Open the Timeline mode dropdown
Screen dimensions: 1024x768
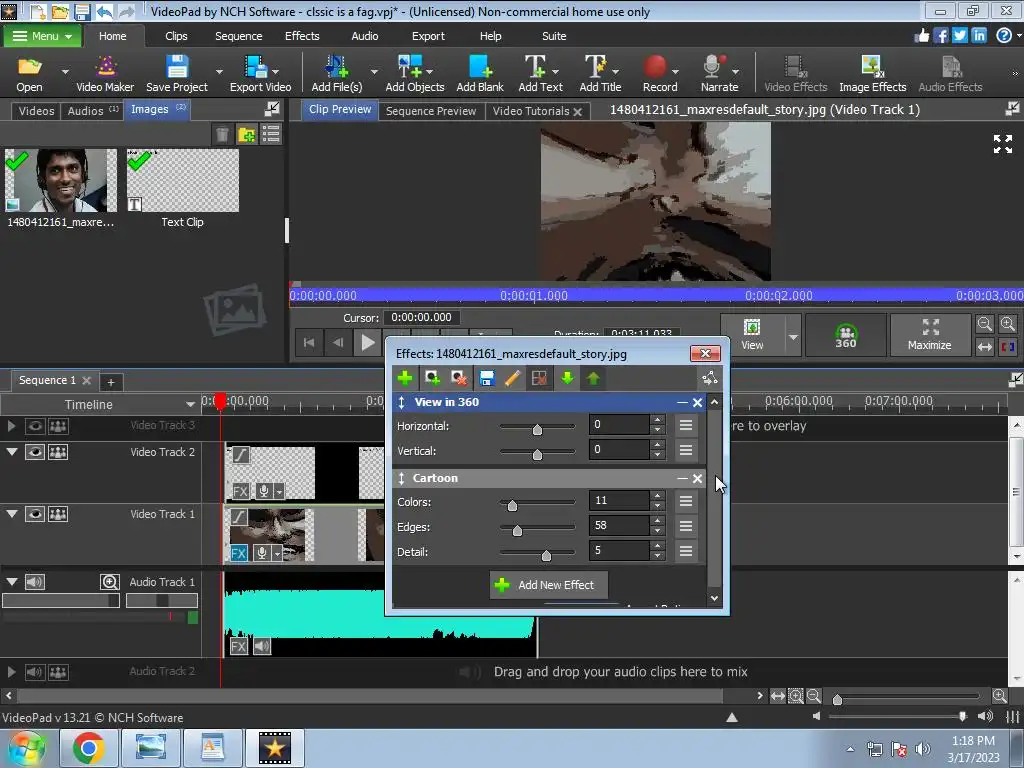coord(190,405)
